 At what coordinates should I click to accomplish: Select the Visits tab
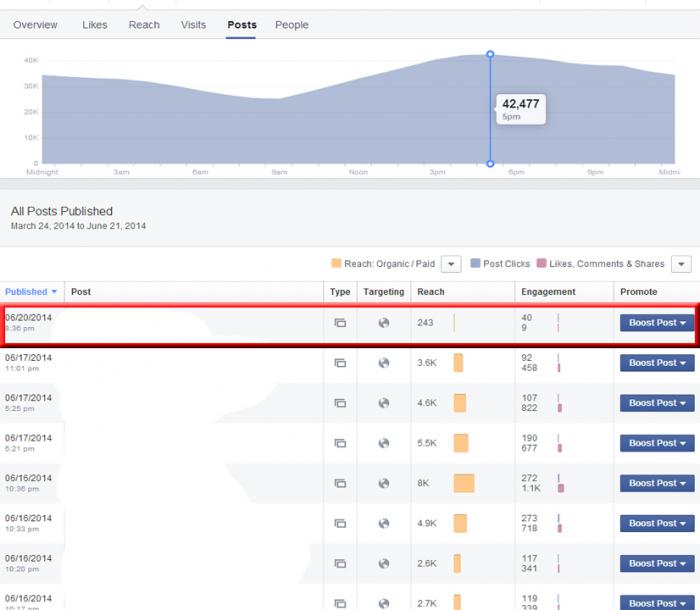(193, 25)
